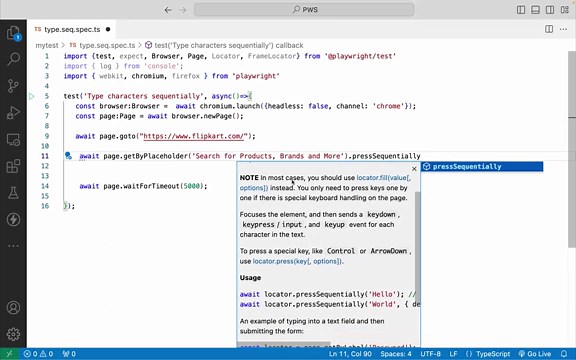This screenshot has width=576, height=360.
Task: Click the 'Usage' heading in documentation popup
Action: click(250, 278)
